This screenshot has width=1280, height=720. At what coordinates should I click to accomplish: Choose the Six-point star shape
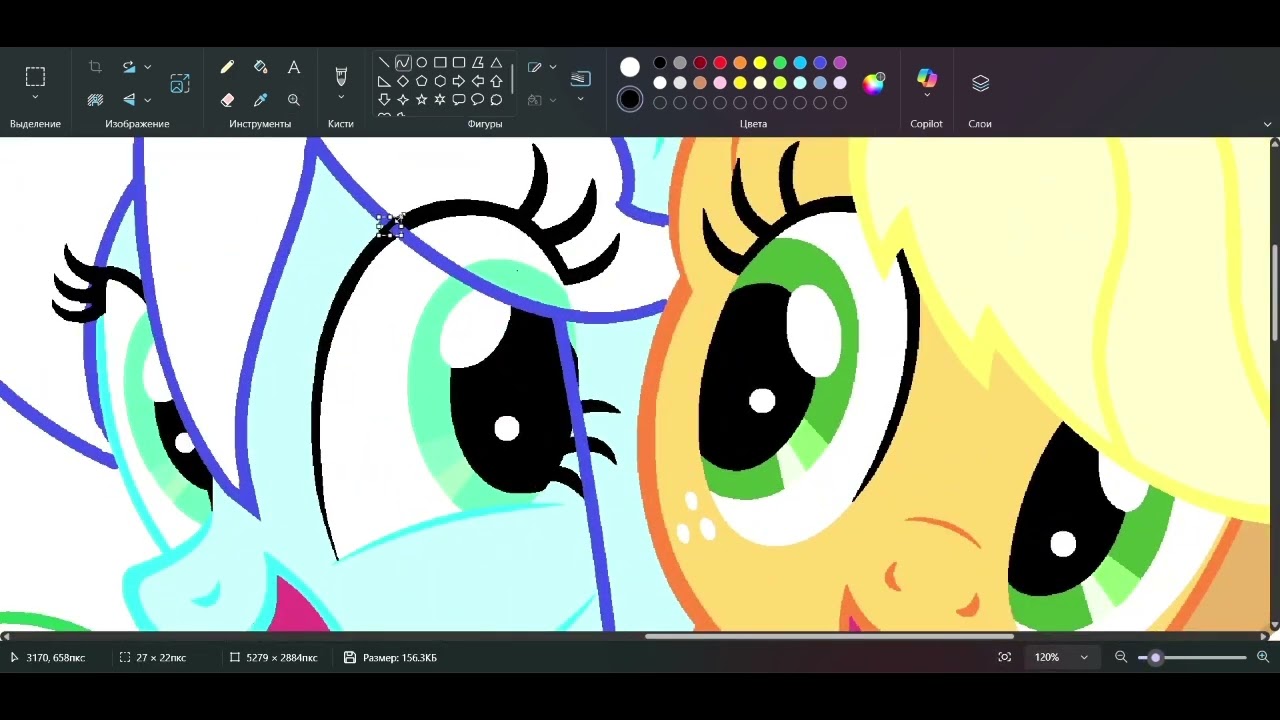click(440, 99)
